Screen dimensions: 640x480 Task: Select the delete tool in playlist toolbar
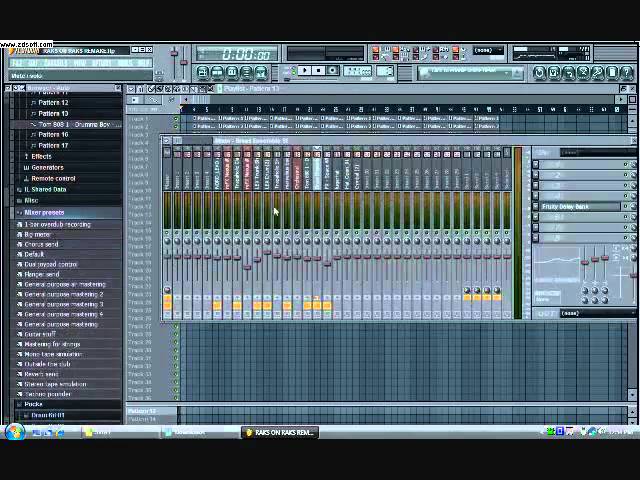click(168, 89)
